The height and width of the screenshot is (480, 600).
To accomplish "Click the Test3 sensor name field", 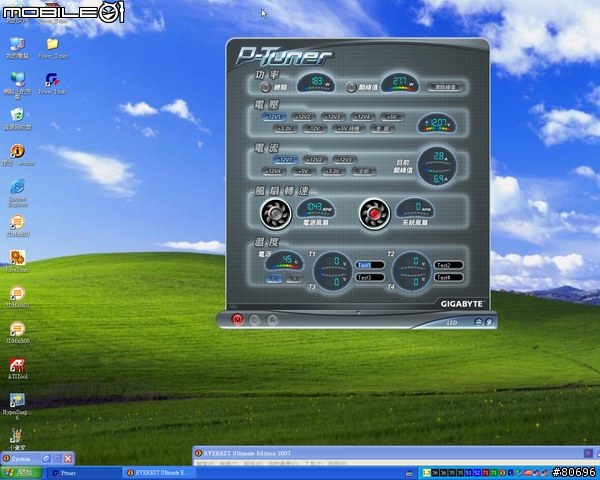I will click(370, 277).
